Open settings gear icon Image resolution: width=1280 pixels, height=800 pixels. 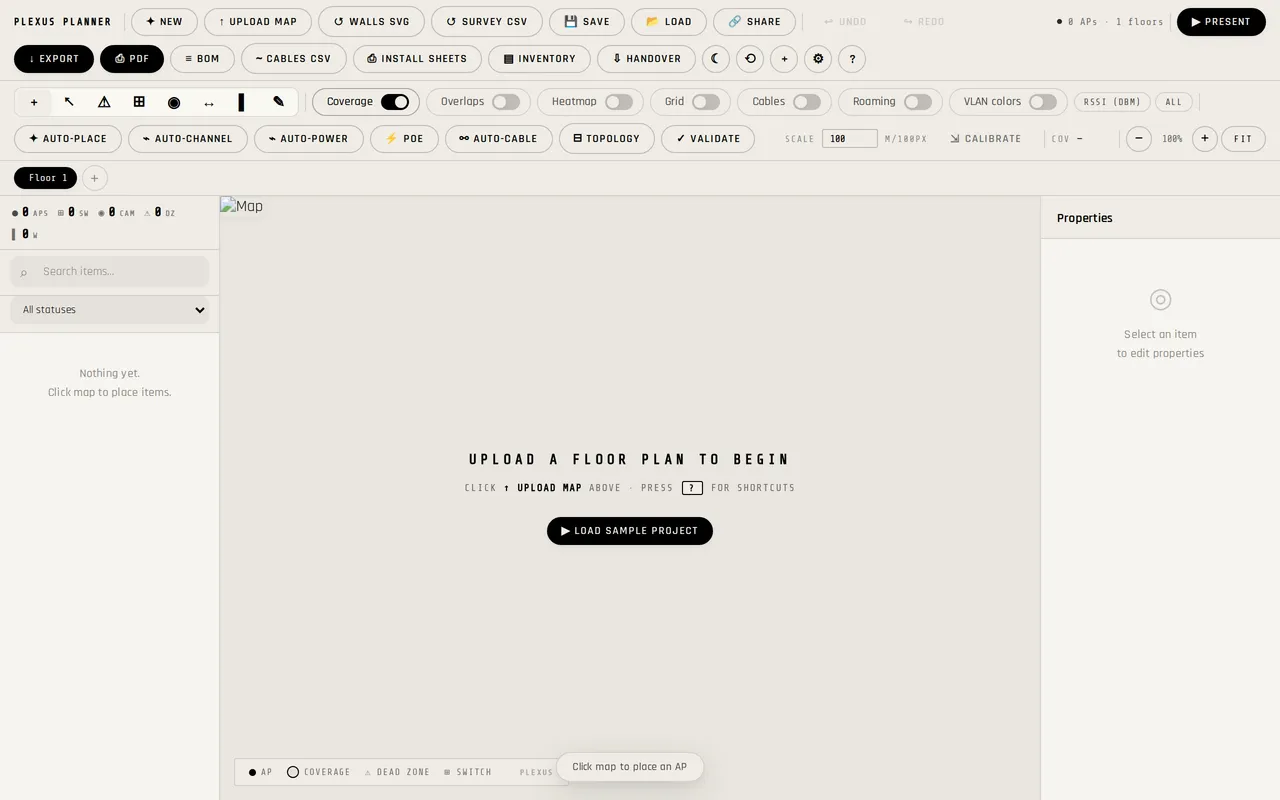pyautogui.click(x=818, y=59)
